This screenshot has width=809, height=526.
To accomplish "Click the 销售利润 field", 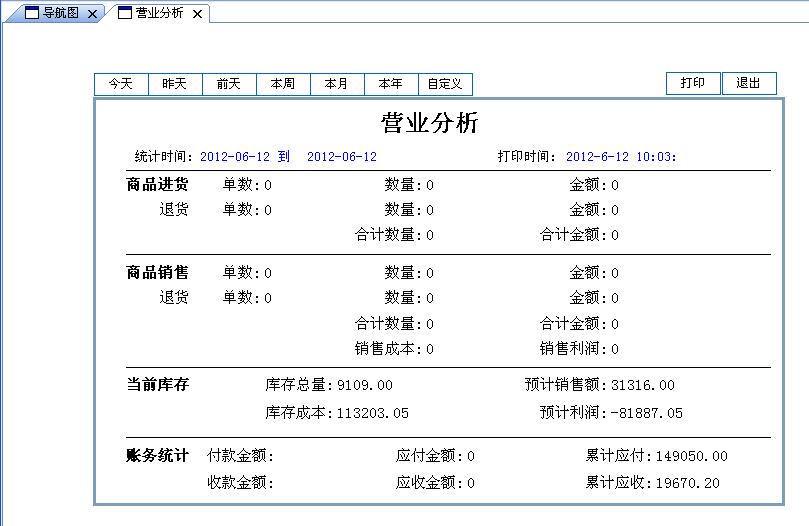I will (x=579, y=349).
